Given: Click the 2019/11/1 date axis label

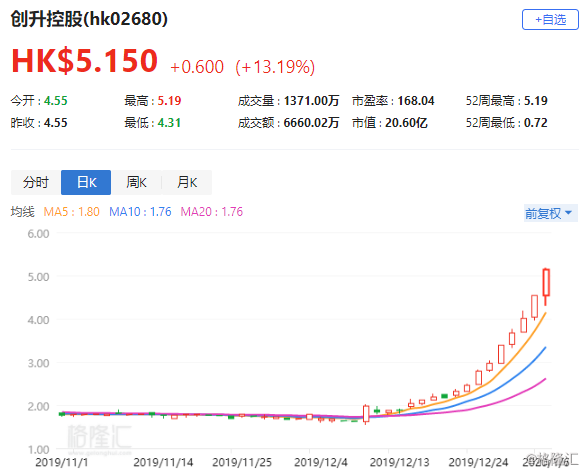Looking at the screenshot, I should tap(62, 463).
